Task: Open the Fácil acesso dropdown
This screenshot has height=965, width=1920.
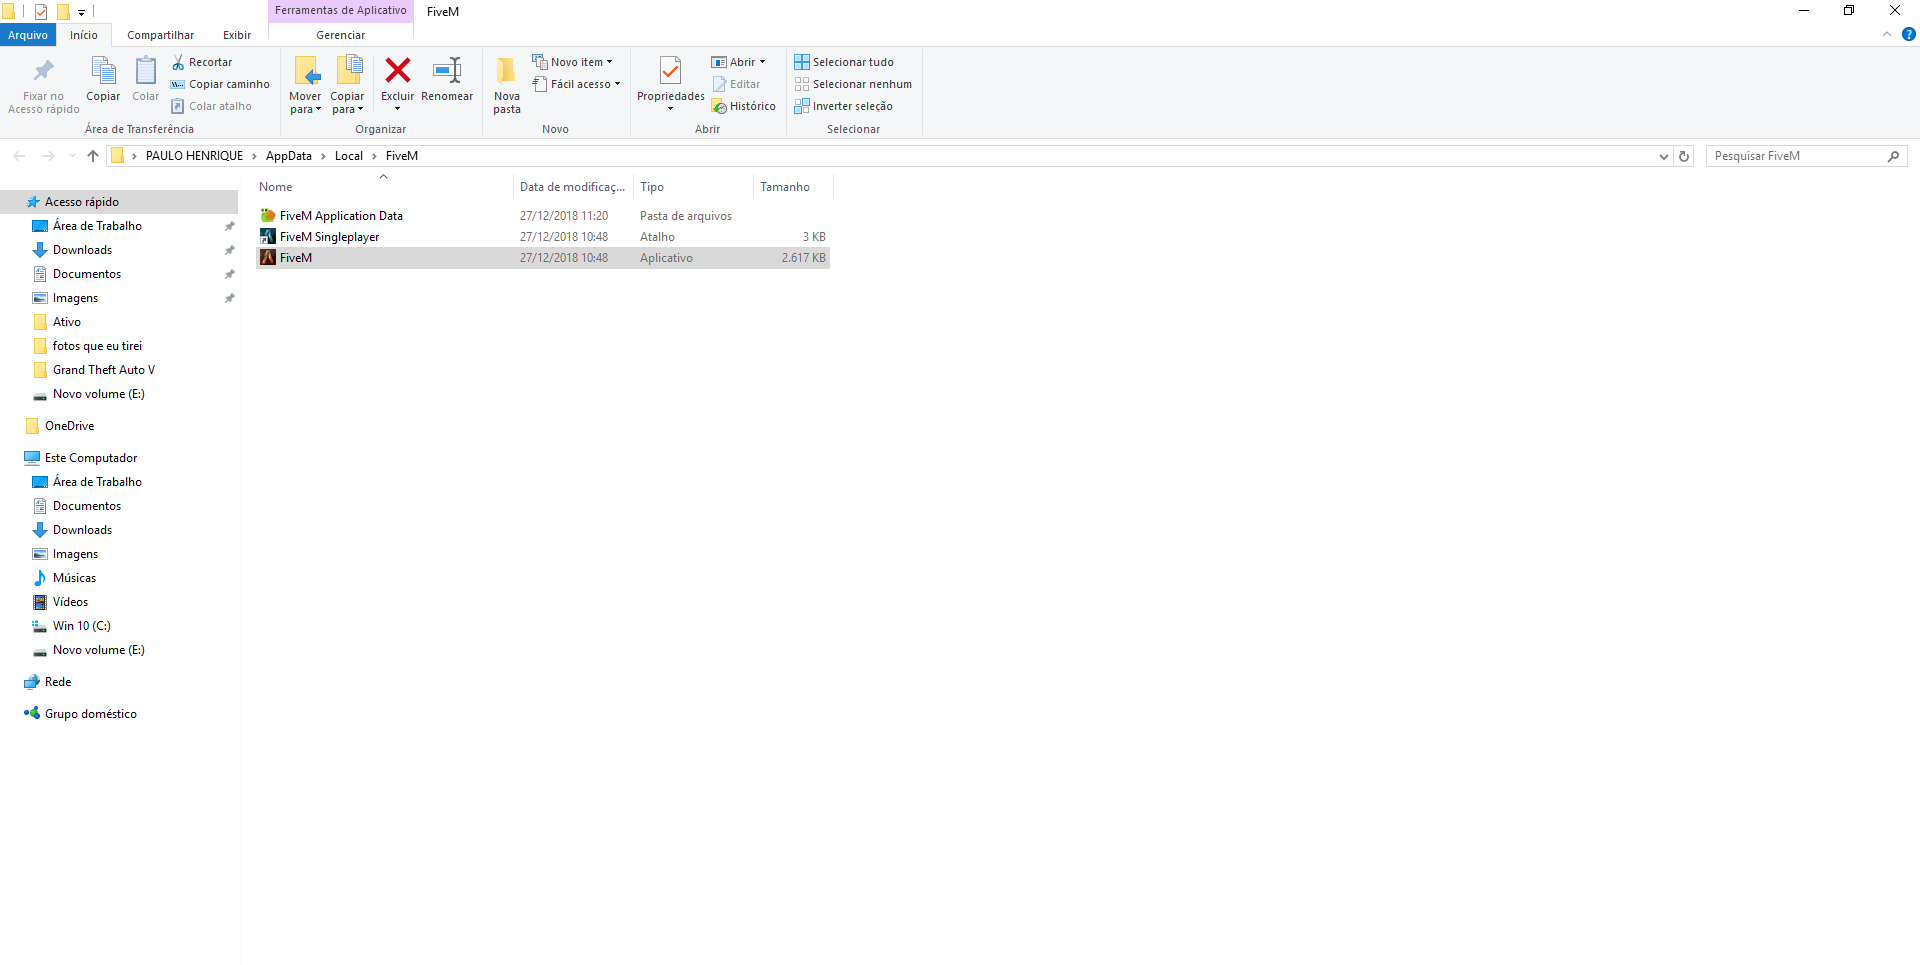Action: [x=577, y=84]
